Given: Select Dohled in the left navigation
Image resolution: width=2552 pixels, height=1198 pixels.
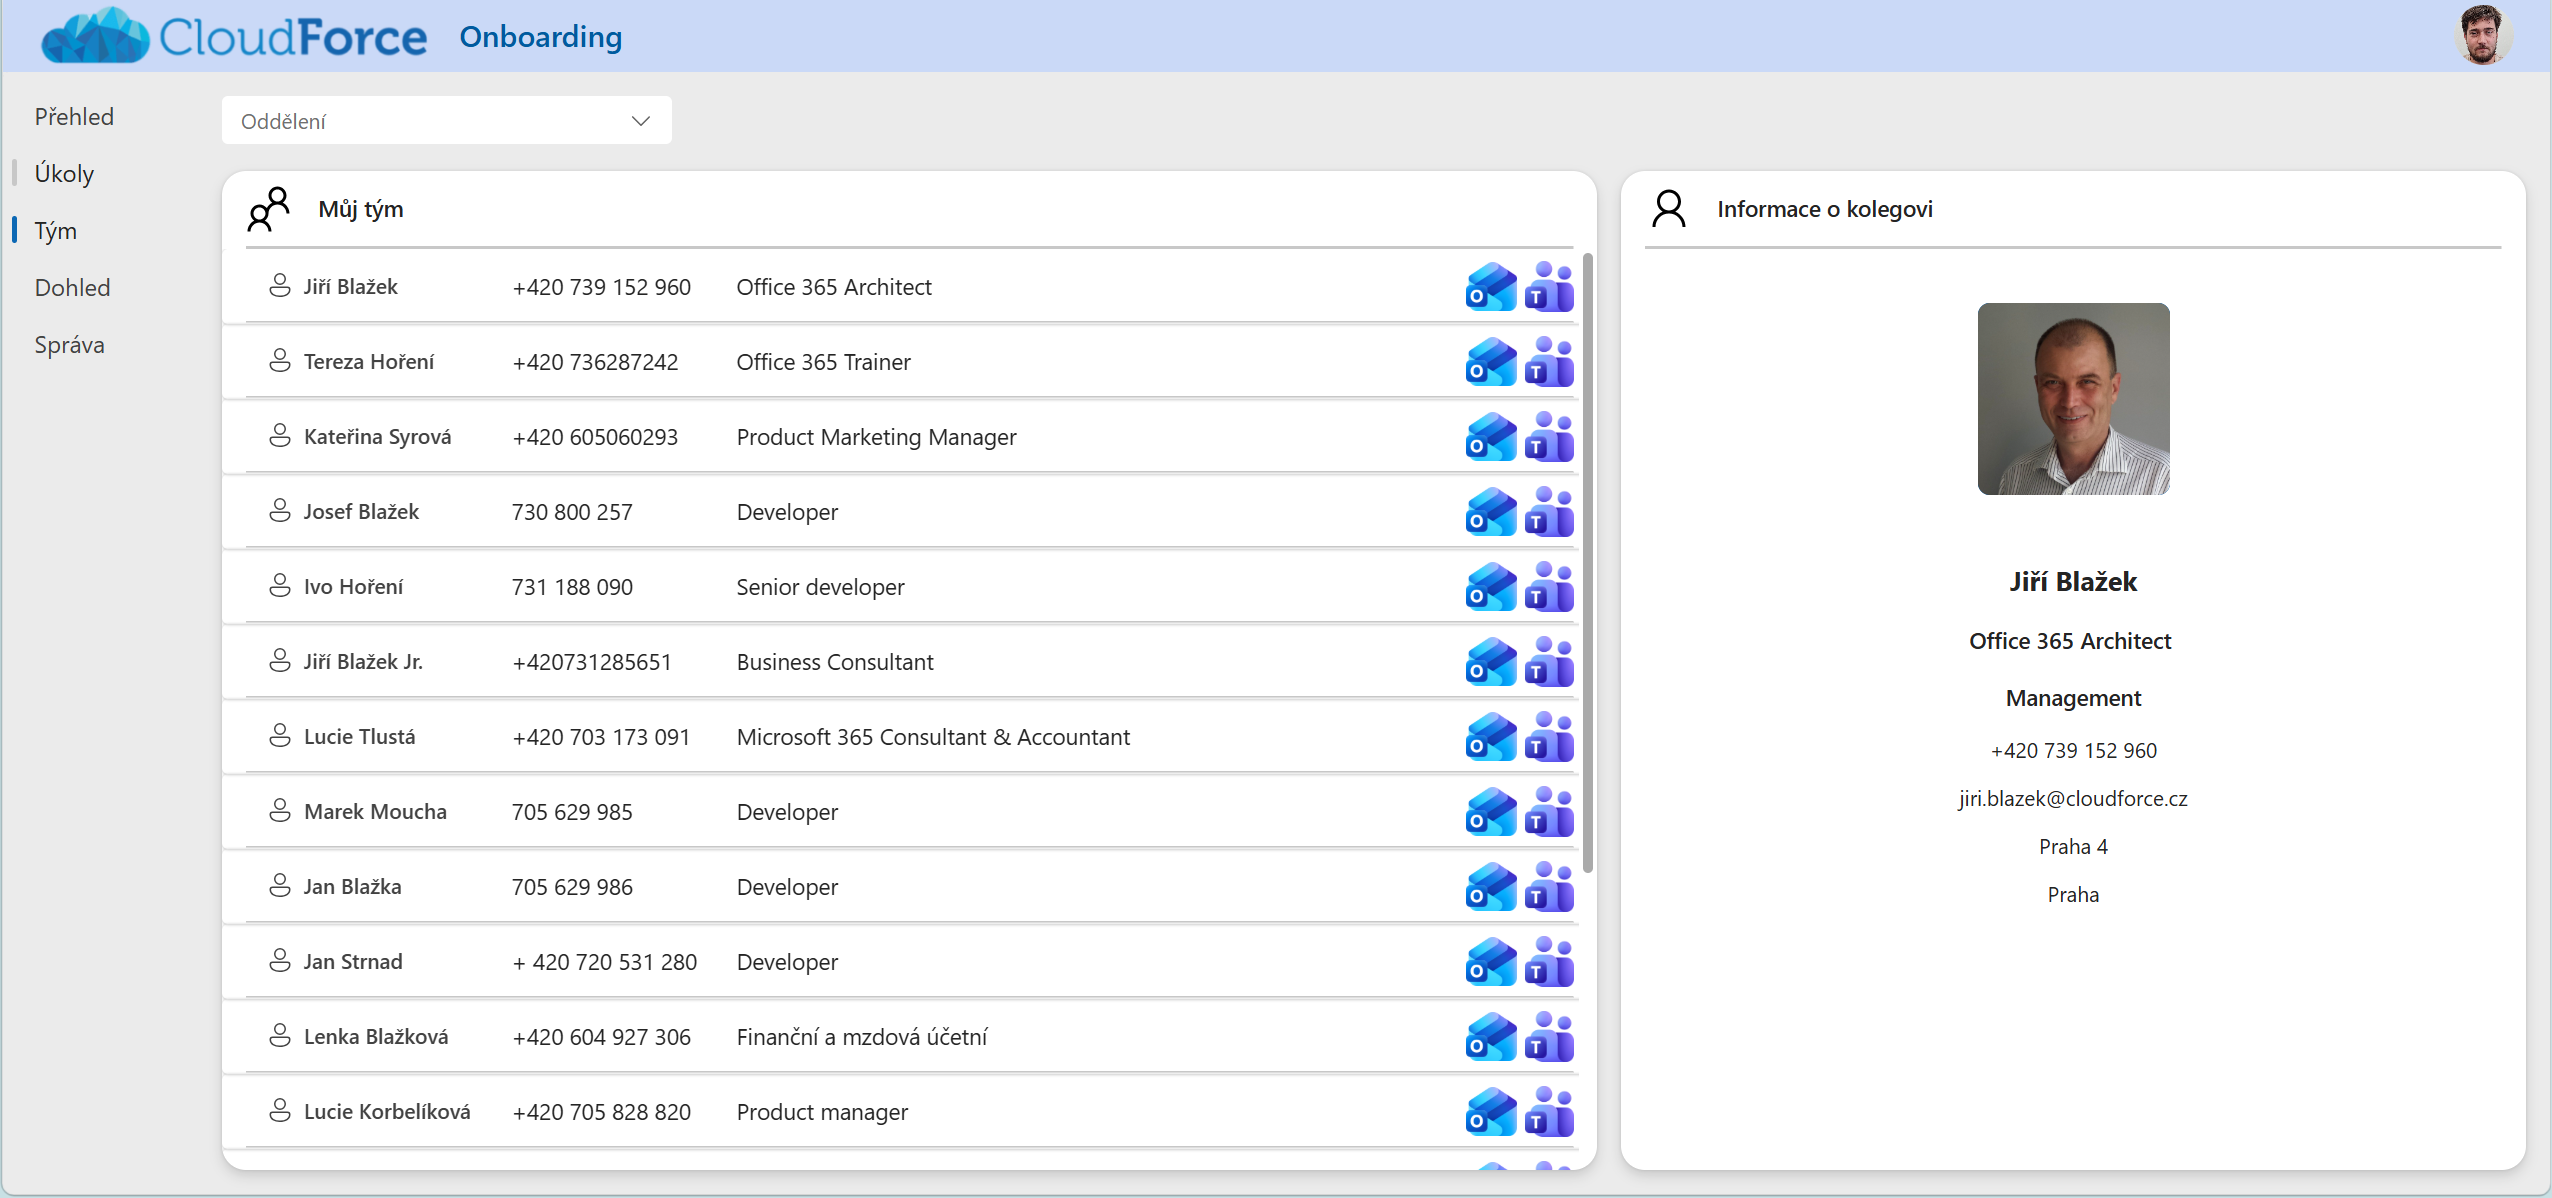Looking at the screenshot, I should pos(72,288).
